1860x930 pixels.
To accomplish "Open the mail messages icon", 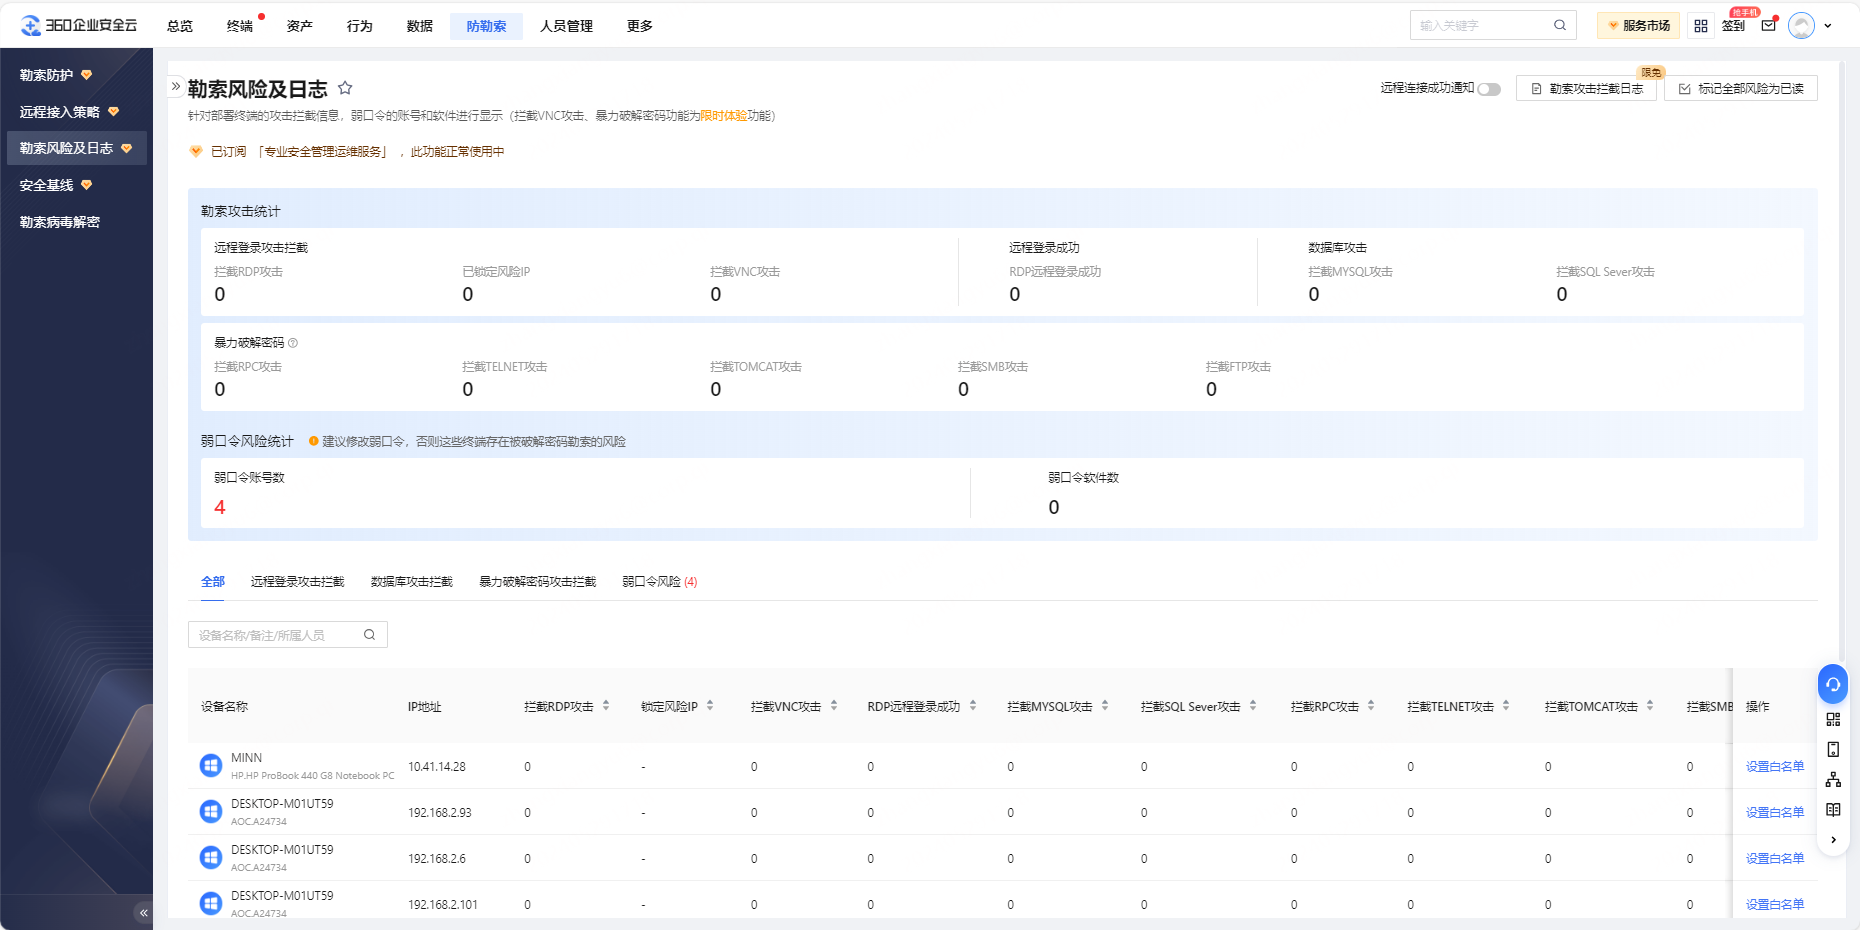I will pos(1768,26).
